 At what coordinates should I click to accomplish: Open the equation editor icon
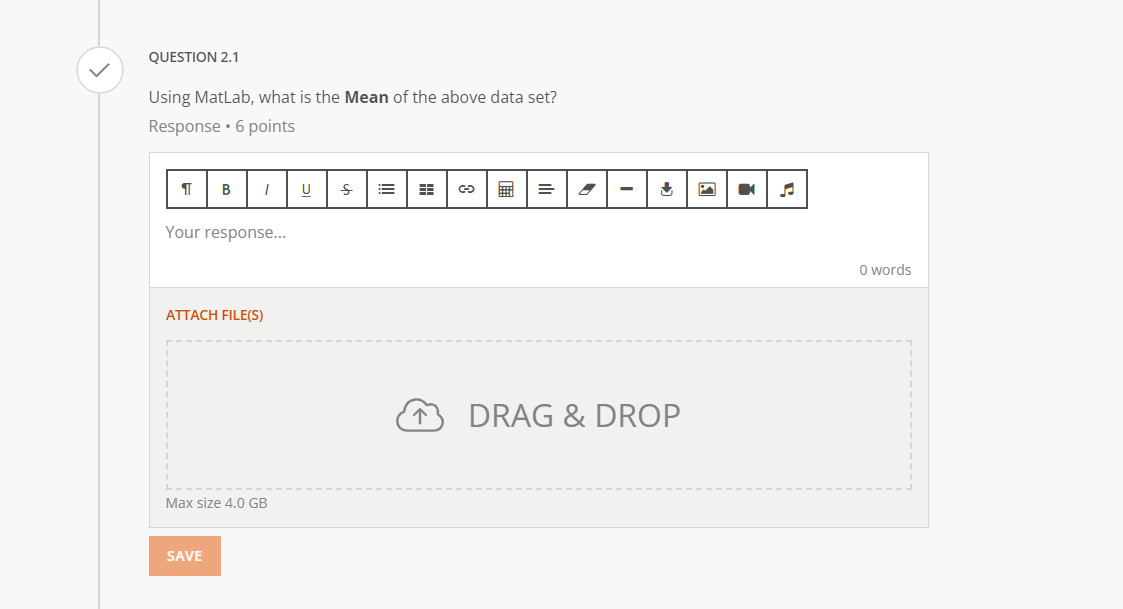tap(507, 189)
